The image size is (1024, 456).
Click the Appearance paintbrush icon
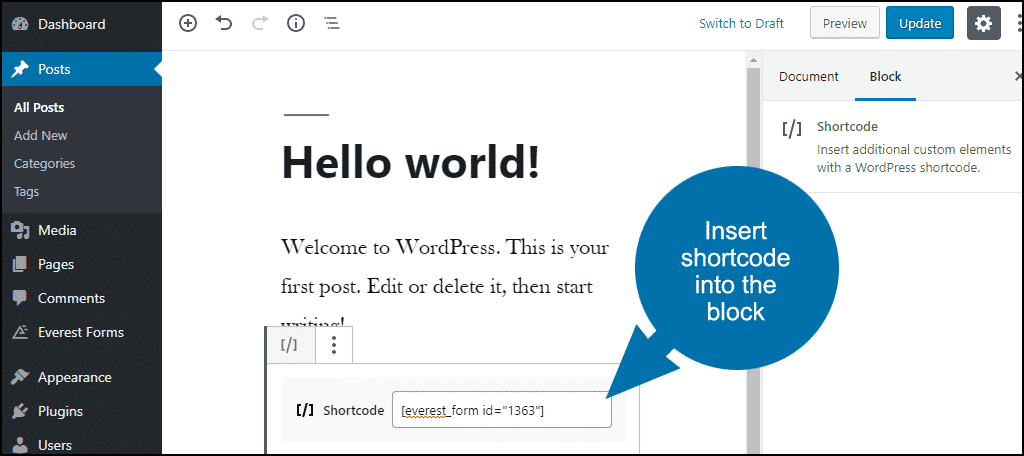[20, 378]
